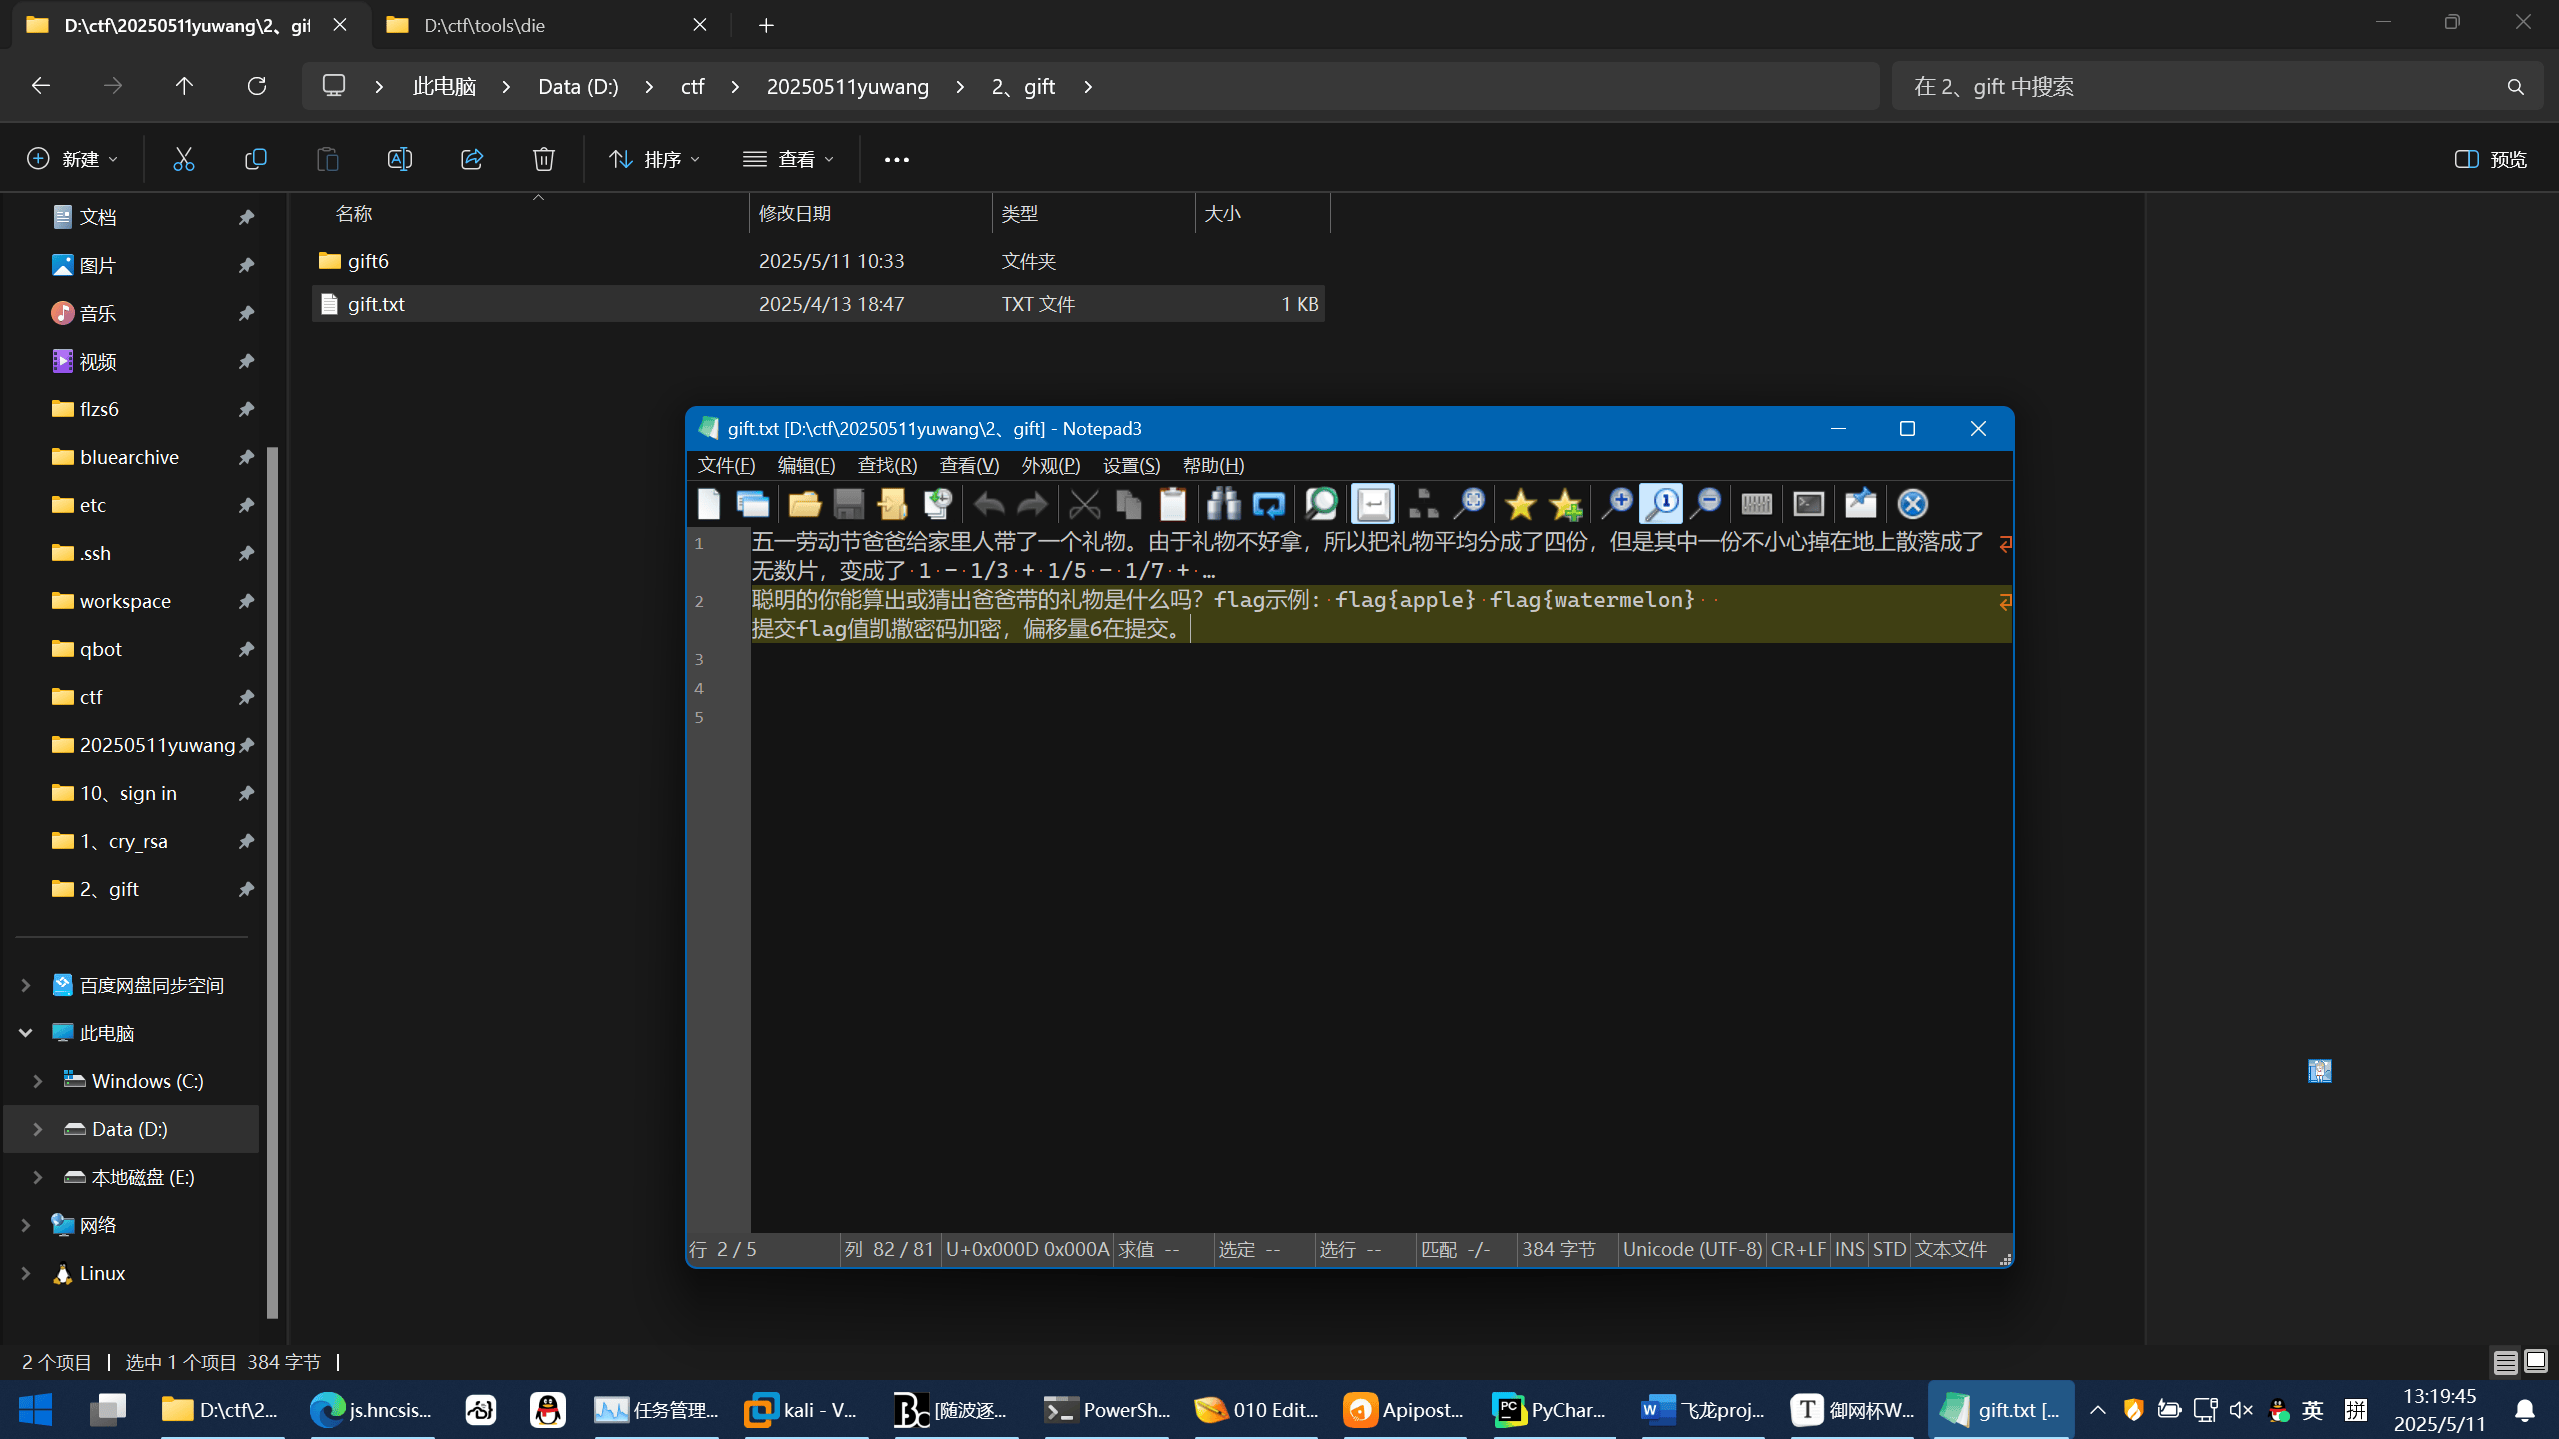Toggle the INS insert mode in status bar
The height and width of the screenshot is (1439, 2559).
1849,1249
